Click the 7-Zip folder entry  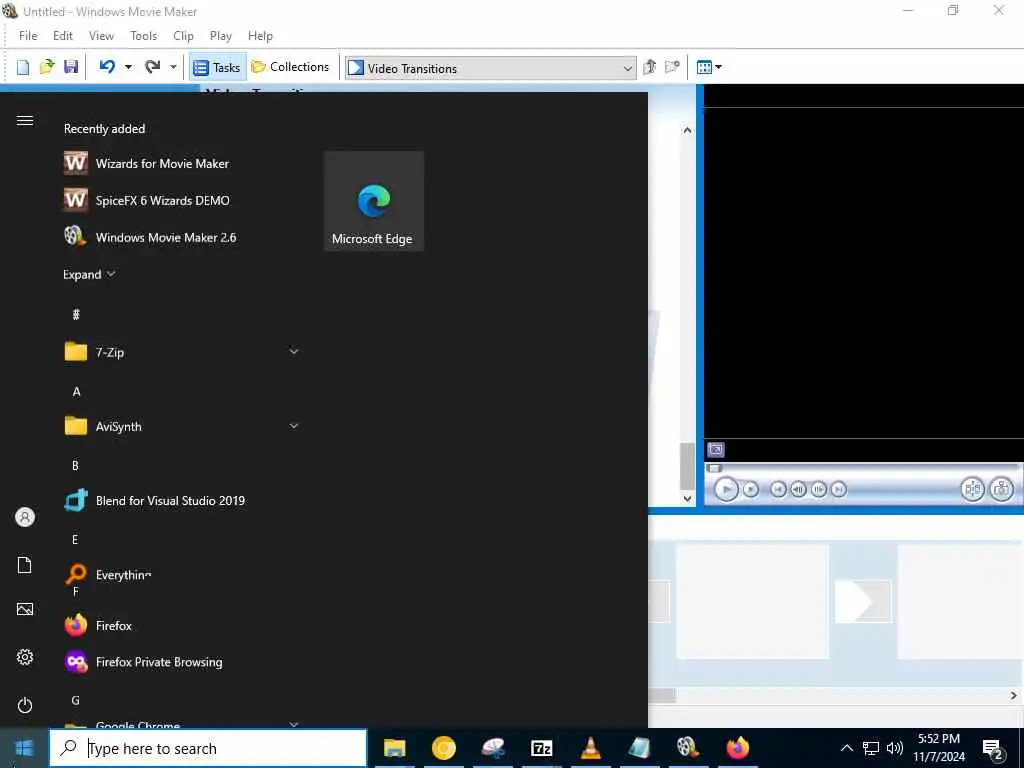click(183, 352)
